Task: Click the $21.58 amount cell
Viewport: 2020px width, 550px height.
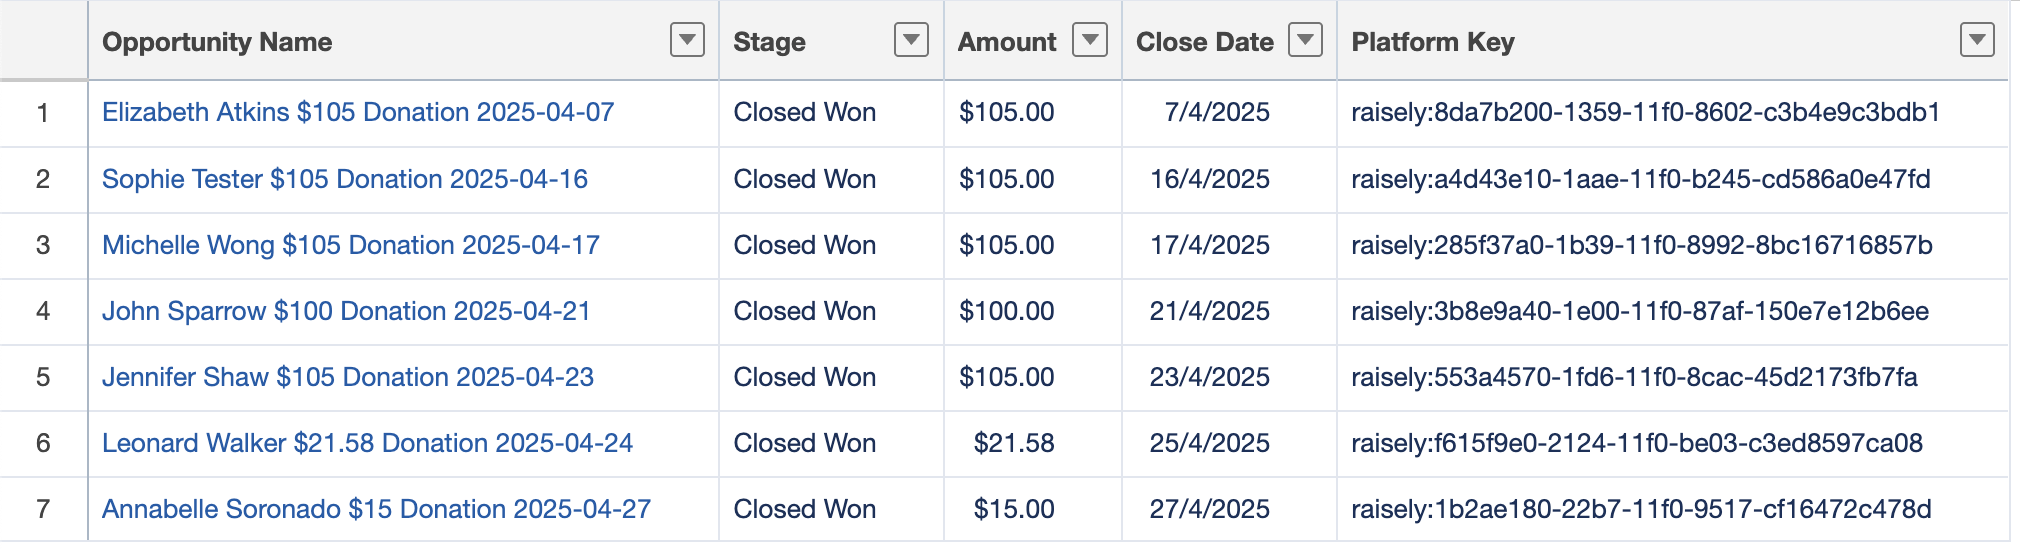Action: point(1014,443)
